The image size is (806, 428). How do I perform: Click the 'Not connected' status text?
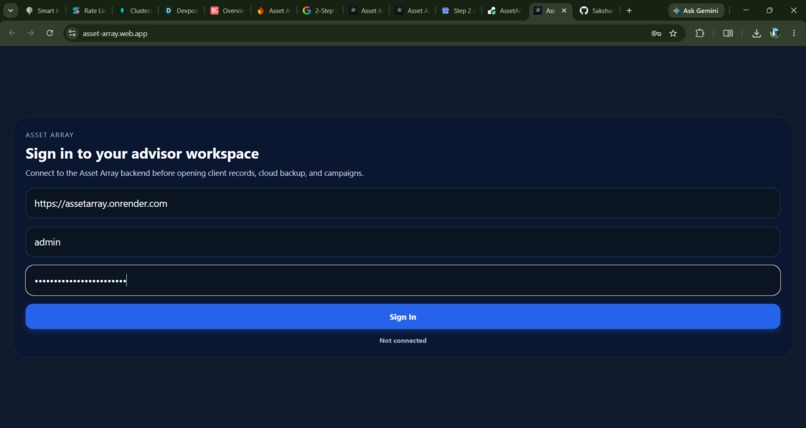click(x=403, y=341)
